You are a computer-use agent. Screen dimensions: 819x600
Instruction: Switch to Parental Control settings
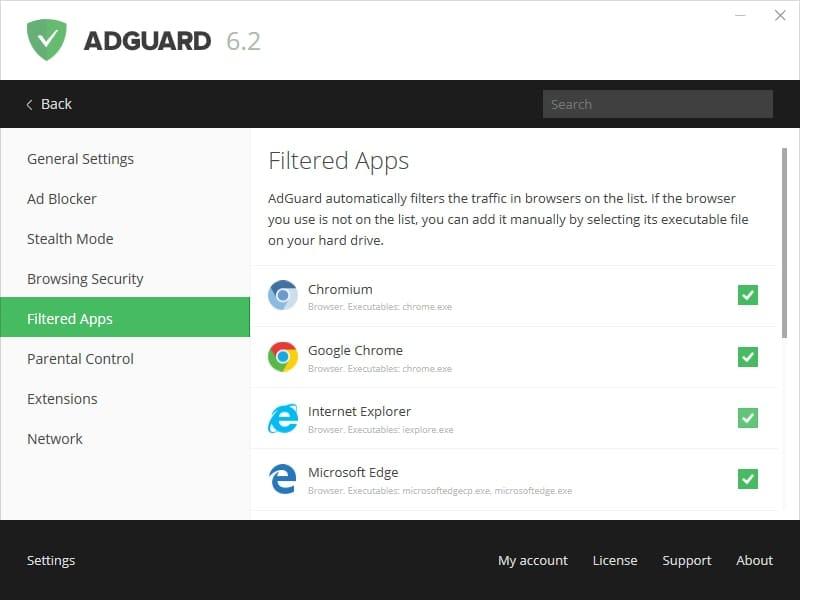coord(80,358)
